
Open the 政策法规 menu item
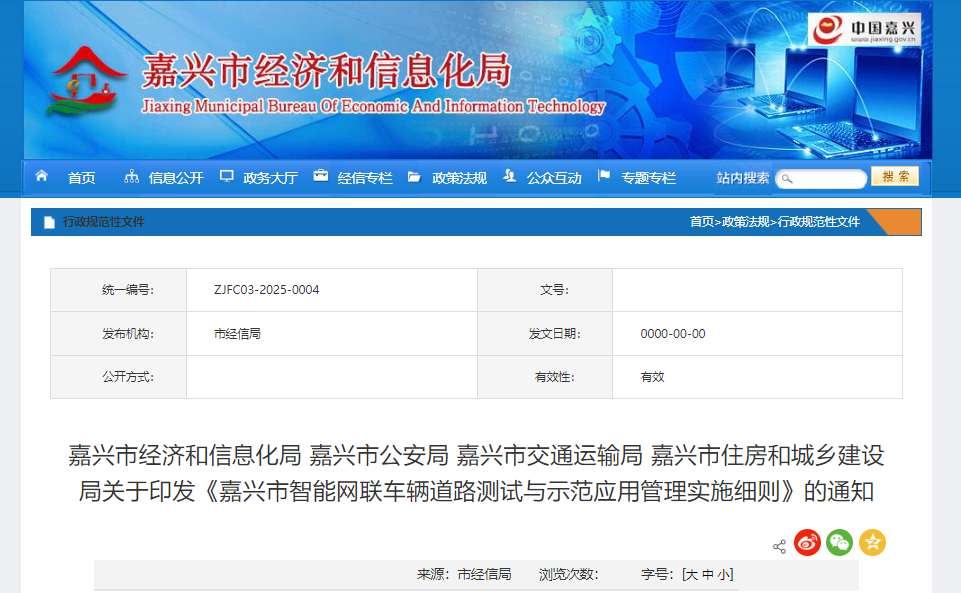459,178
